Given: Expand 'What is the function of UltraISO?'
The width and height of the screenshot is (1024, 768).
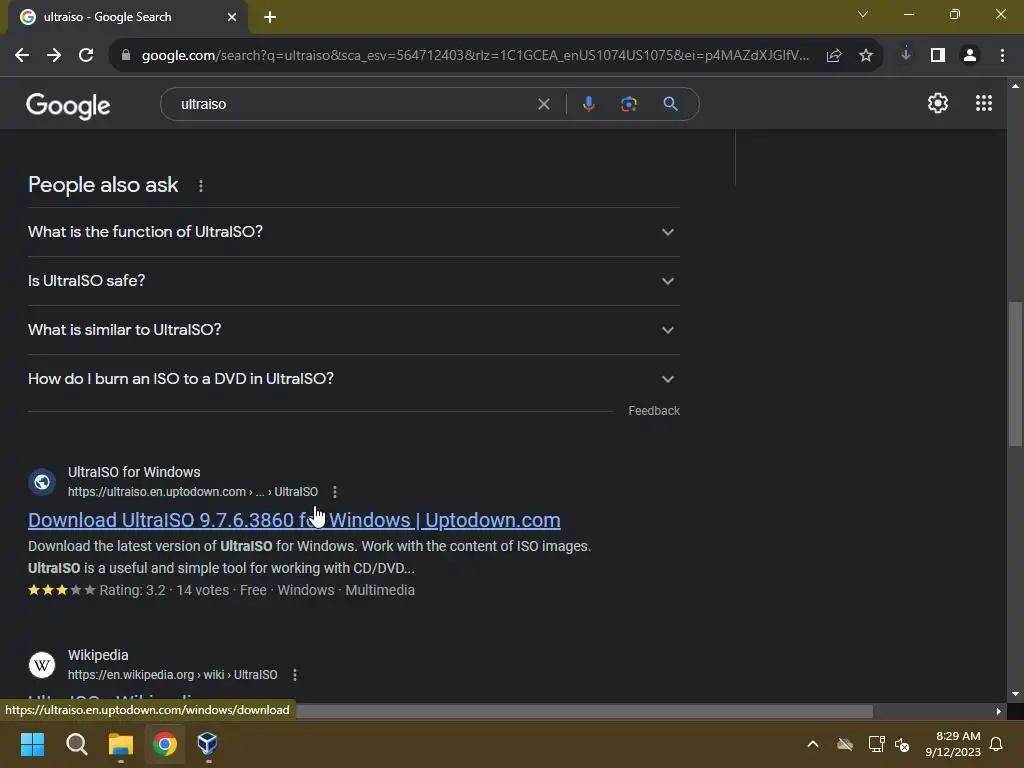Looking at the screenshot, I should [x=353, y=232].
